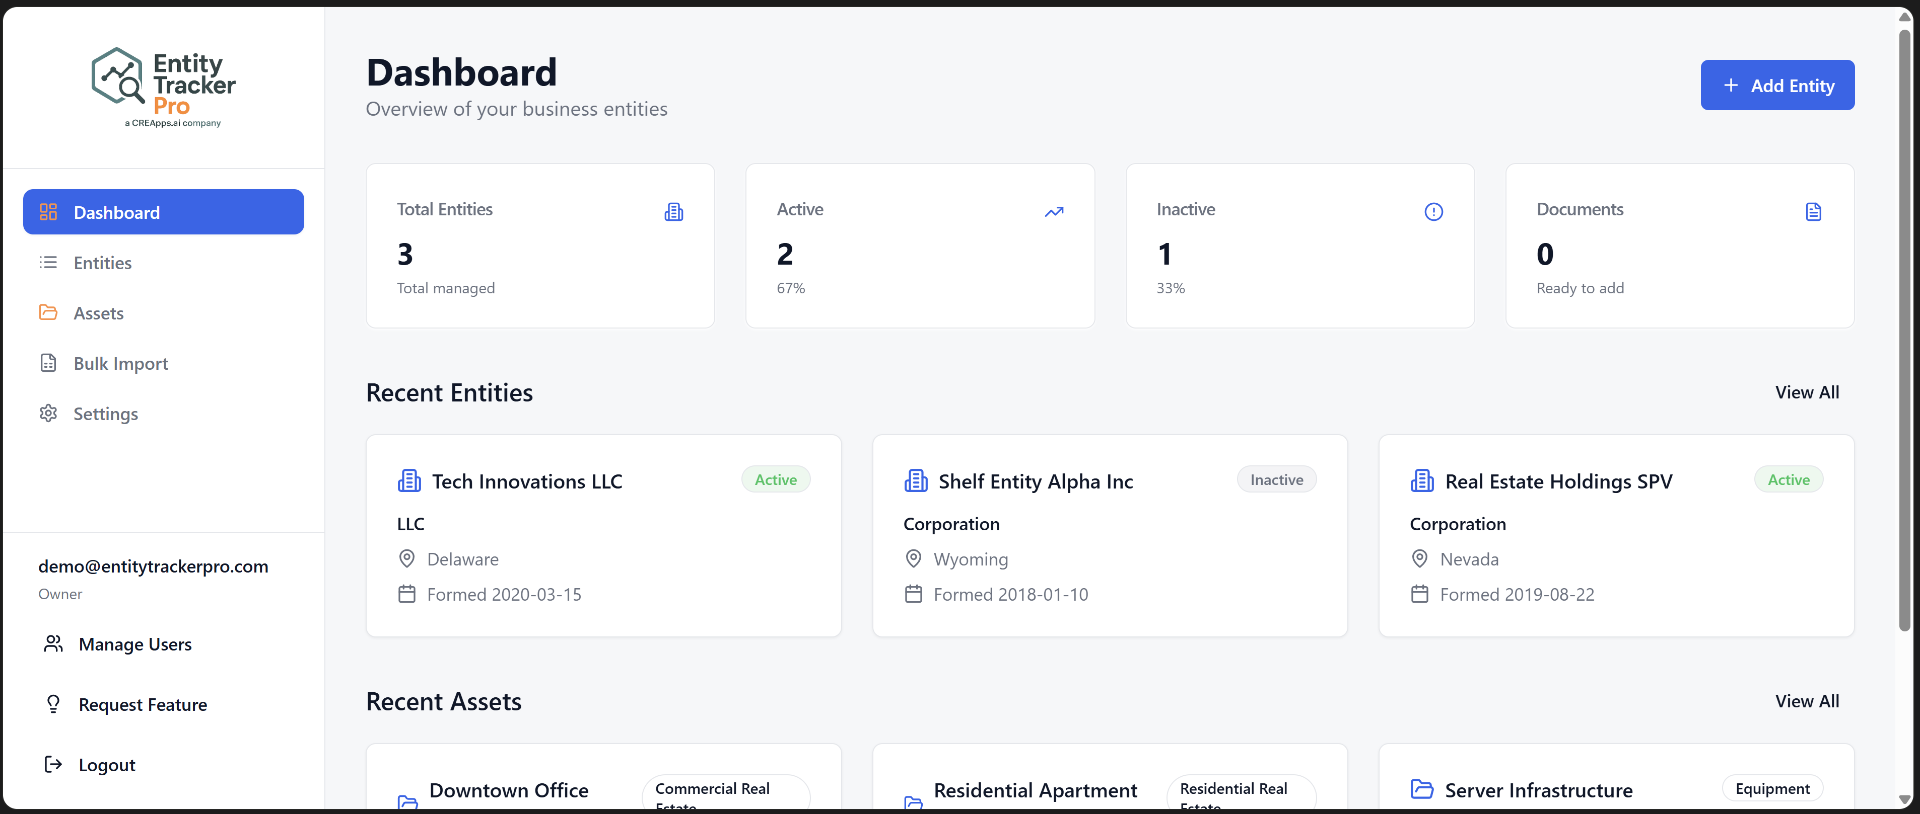
Task: Click View All next to Recent Entities
Action: (x=1807, y=393)
